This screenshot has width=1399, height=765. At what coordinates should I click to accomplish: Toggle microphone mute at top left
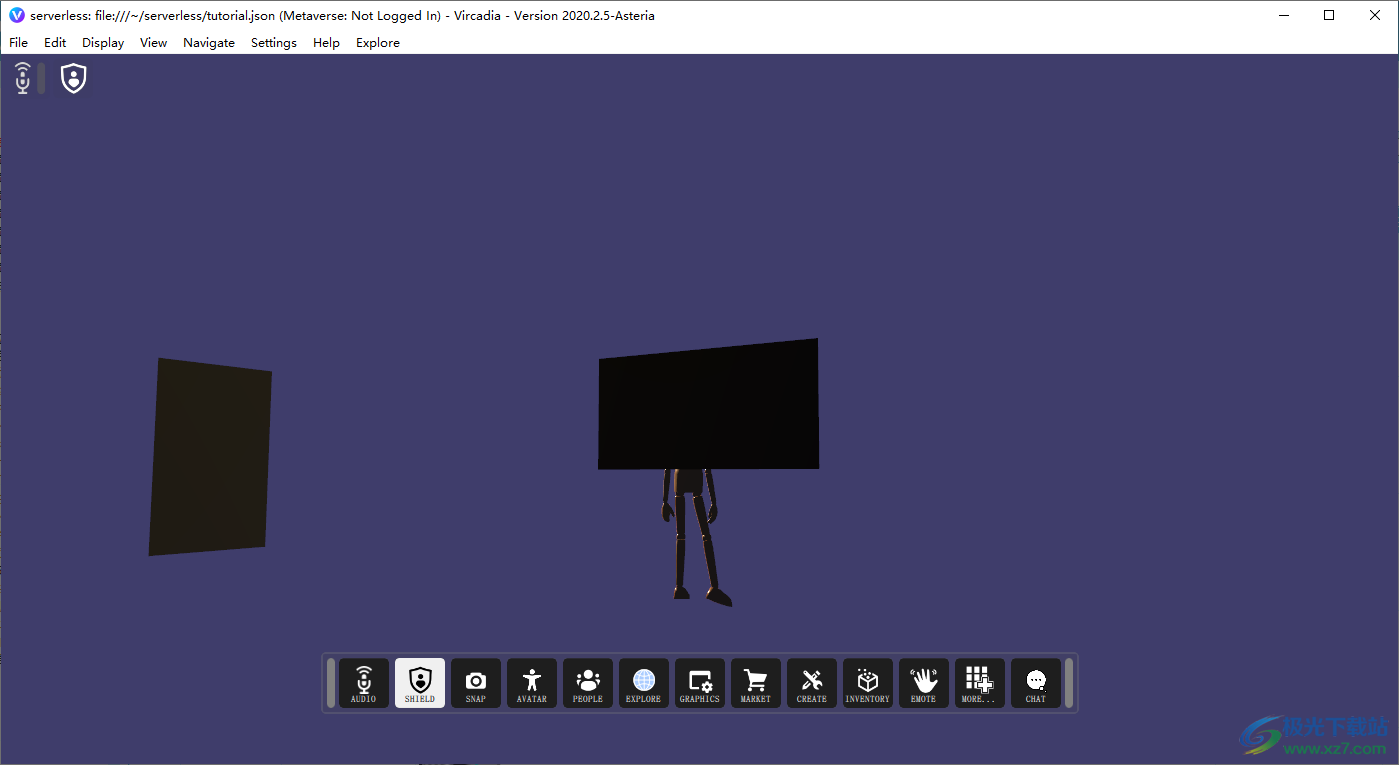[23, 78]
